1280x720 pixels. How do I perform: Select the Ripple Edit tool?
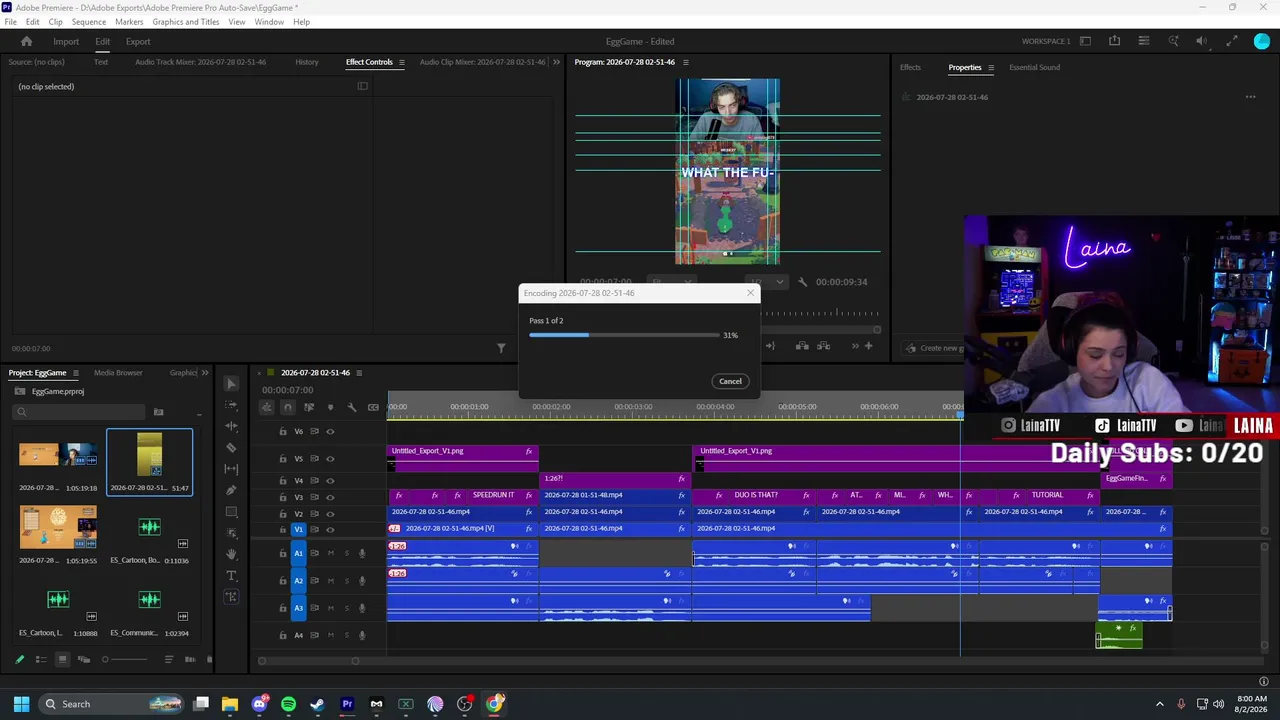[x=231, y=426]
